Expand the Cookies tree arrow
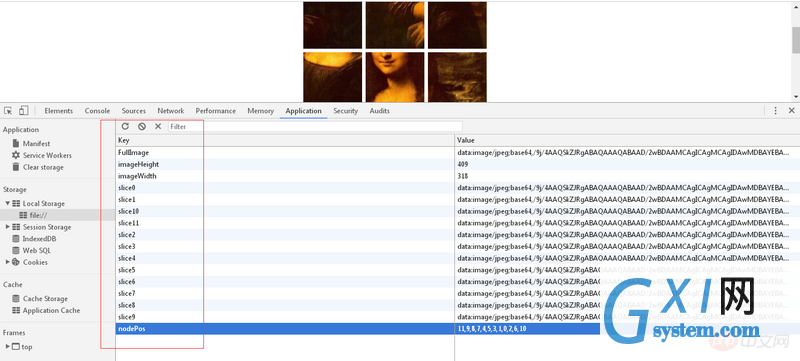The width and height of the screenshot is (800, 361). coord(8,262)
